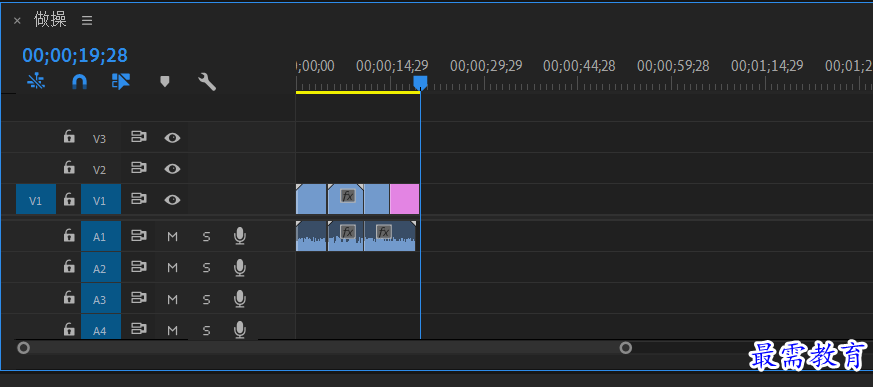Toggle nest sequence insert mode icon
Image resolution: width=873 pixels, height=387 pixels.
pyautogui.click(x=36, y=82)
